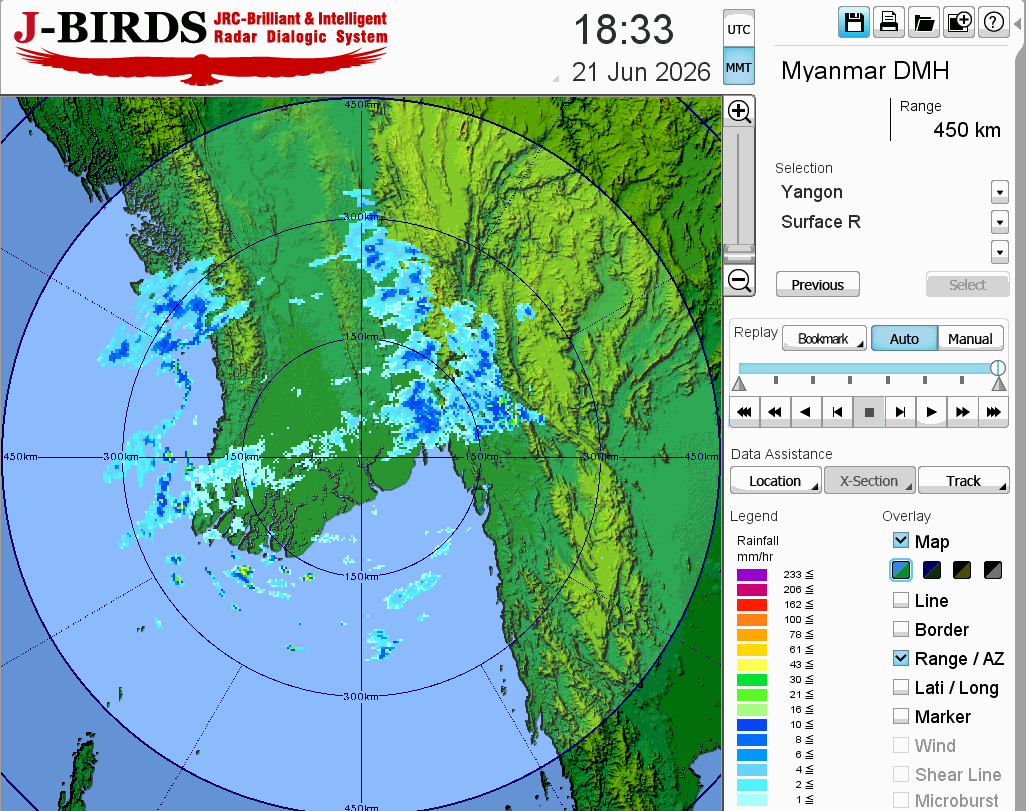Open the Track data assistance menu

963,481
